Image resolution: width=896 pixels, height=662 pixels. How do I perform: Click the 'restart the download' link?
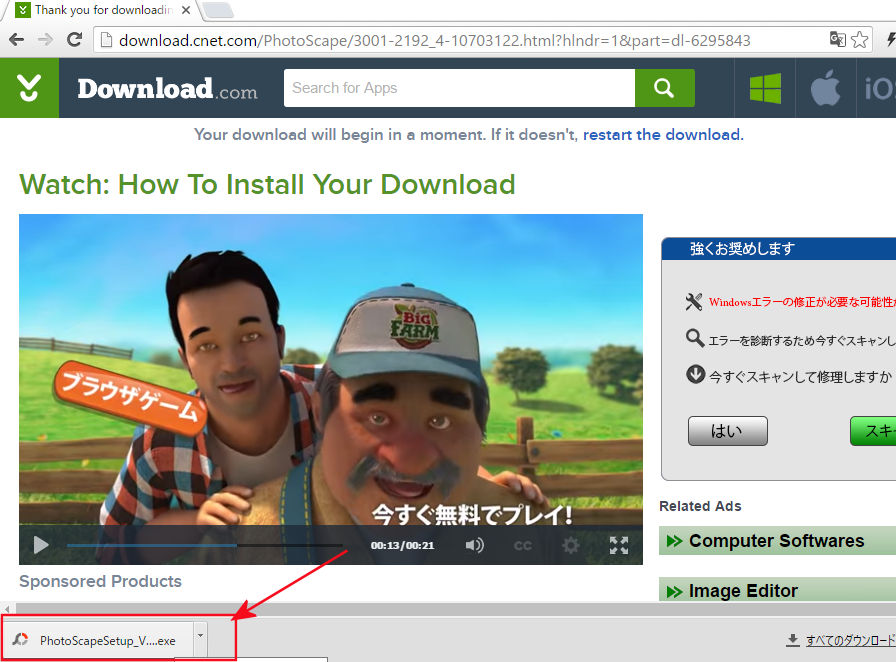(661, 135)
